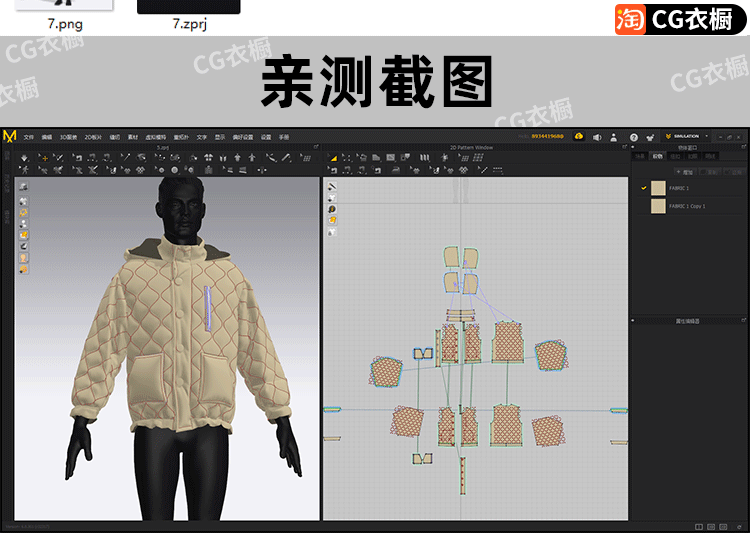Undock the 3D window via its float icon

(x=316, y=147)
